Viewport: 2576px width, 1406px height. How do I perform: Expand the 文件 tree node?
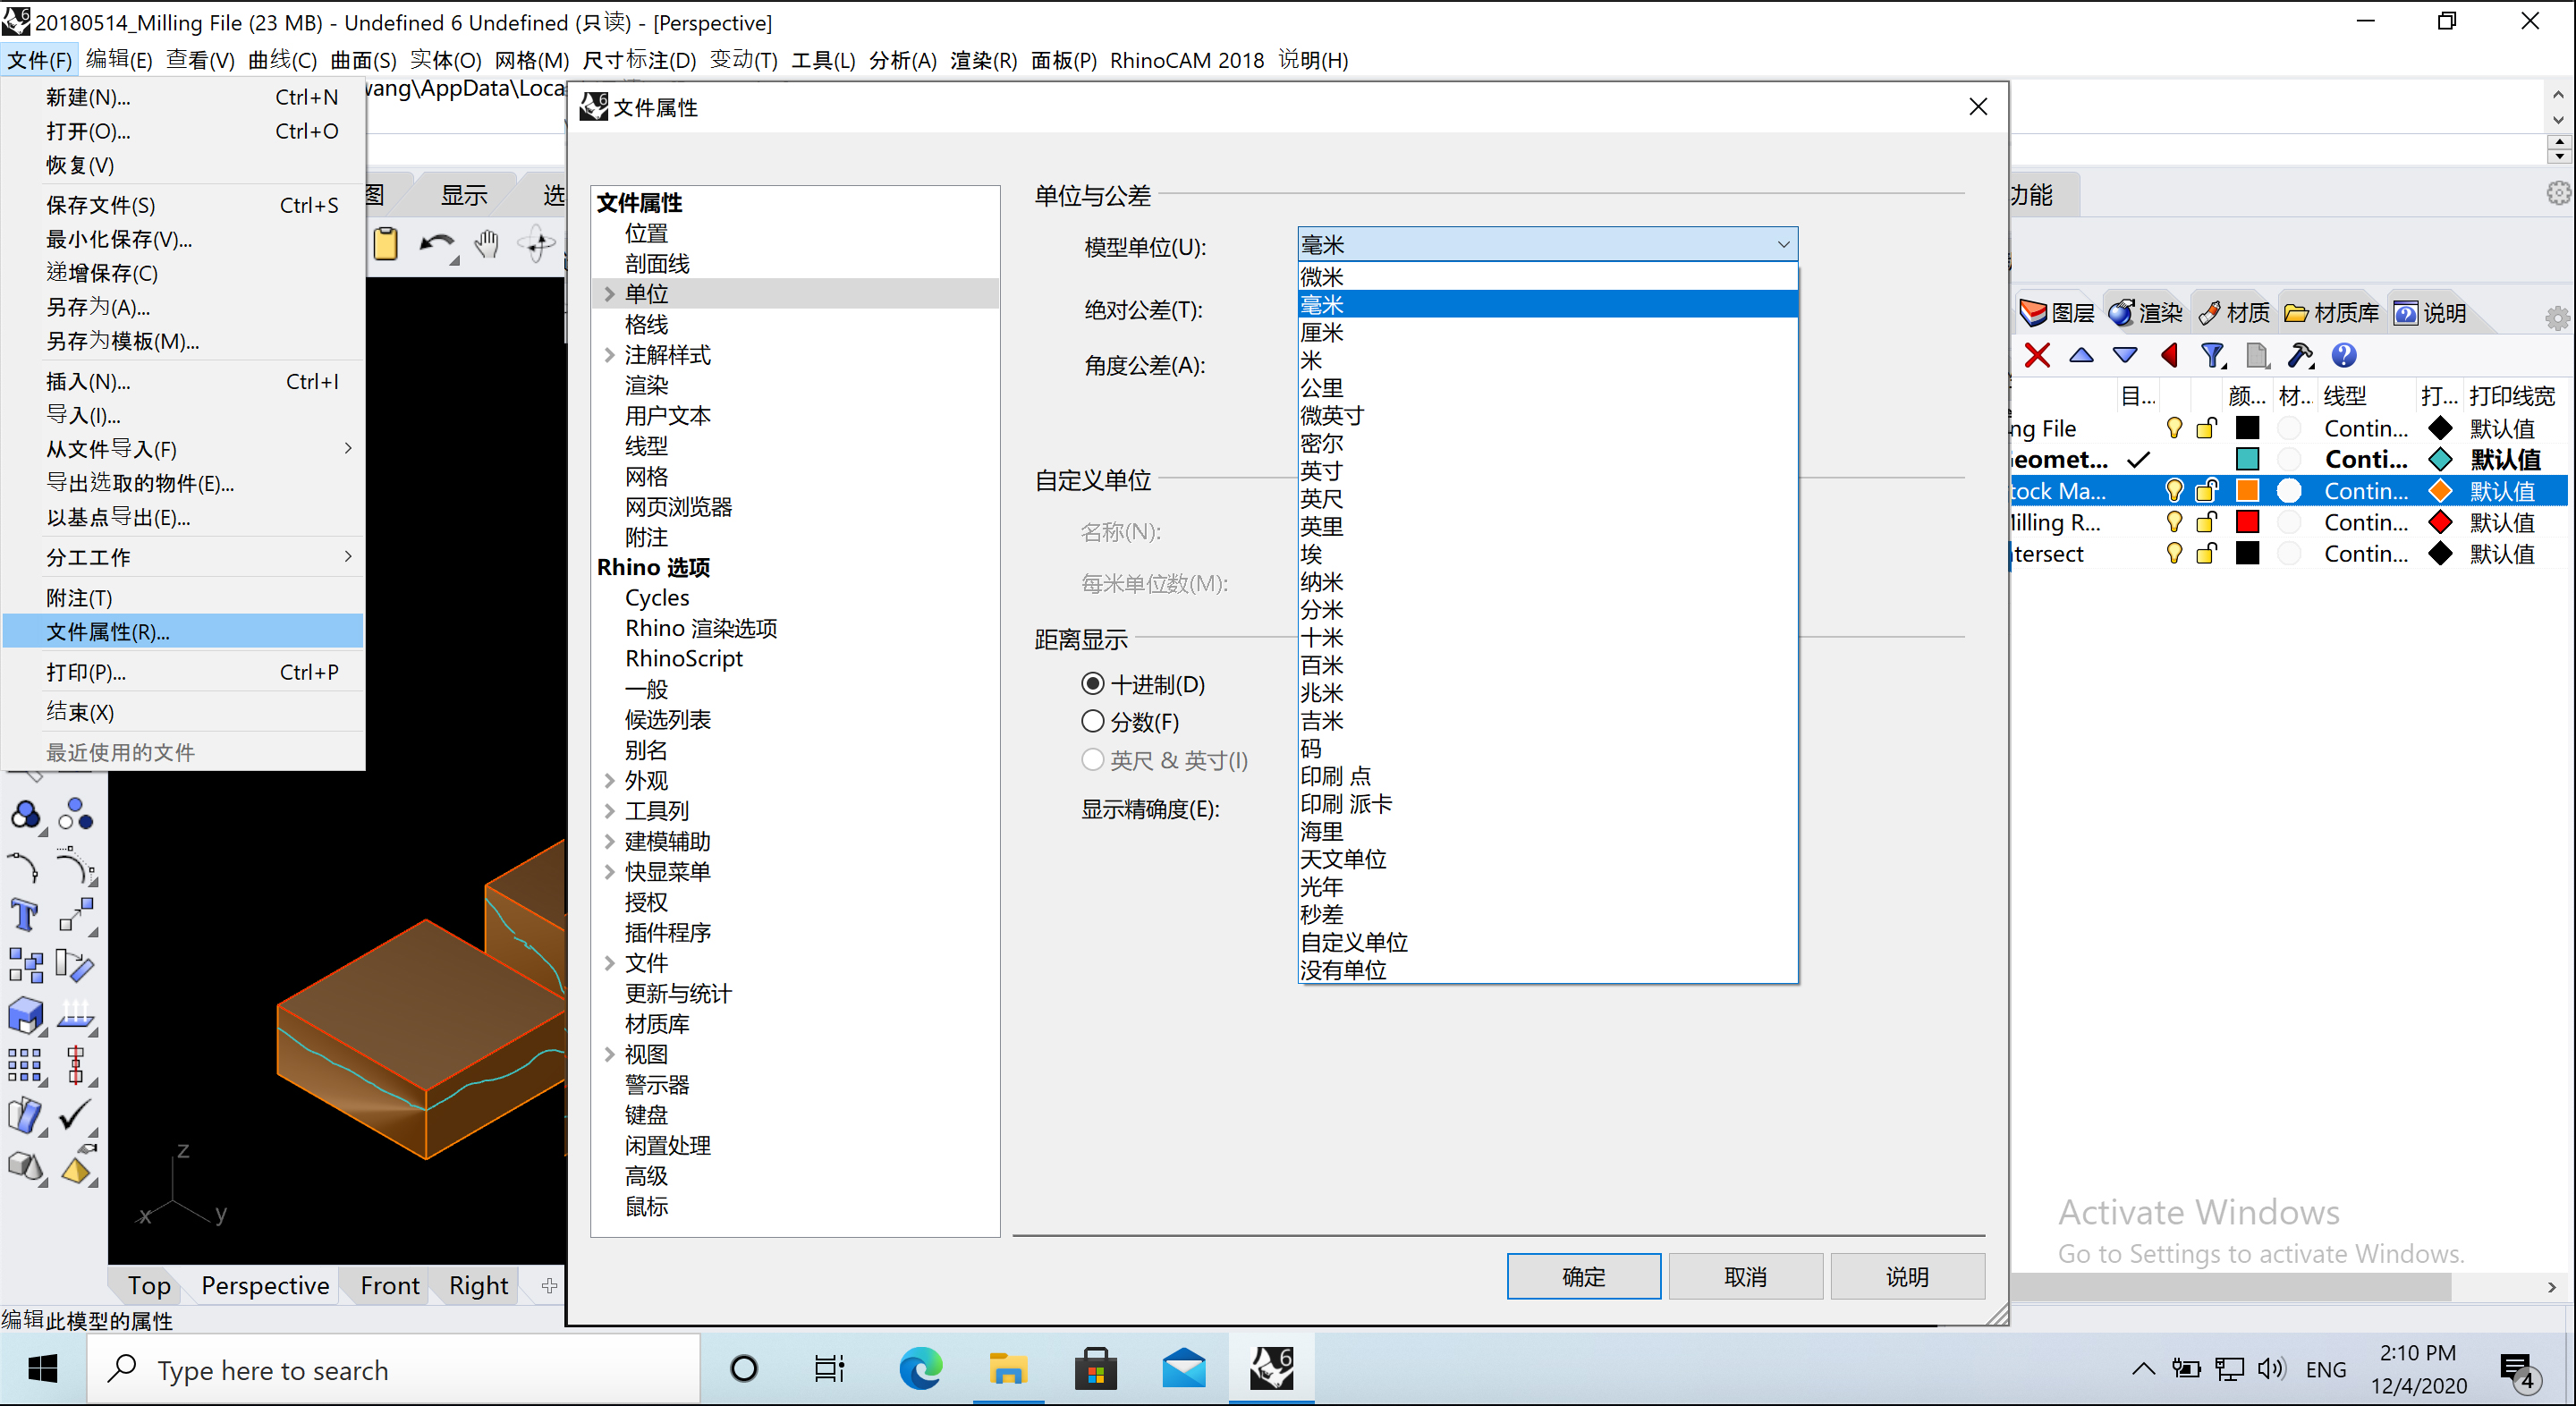coord(609,963)
